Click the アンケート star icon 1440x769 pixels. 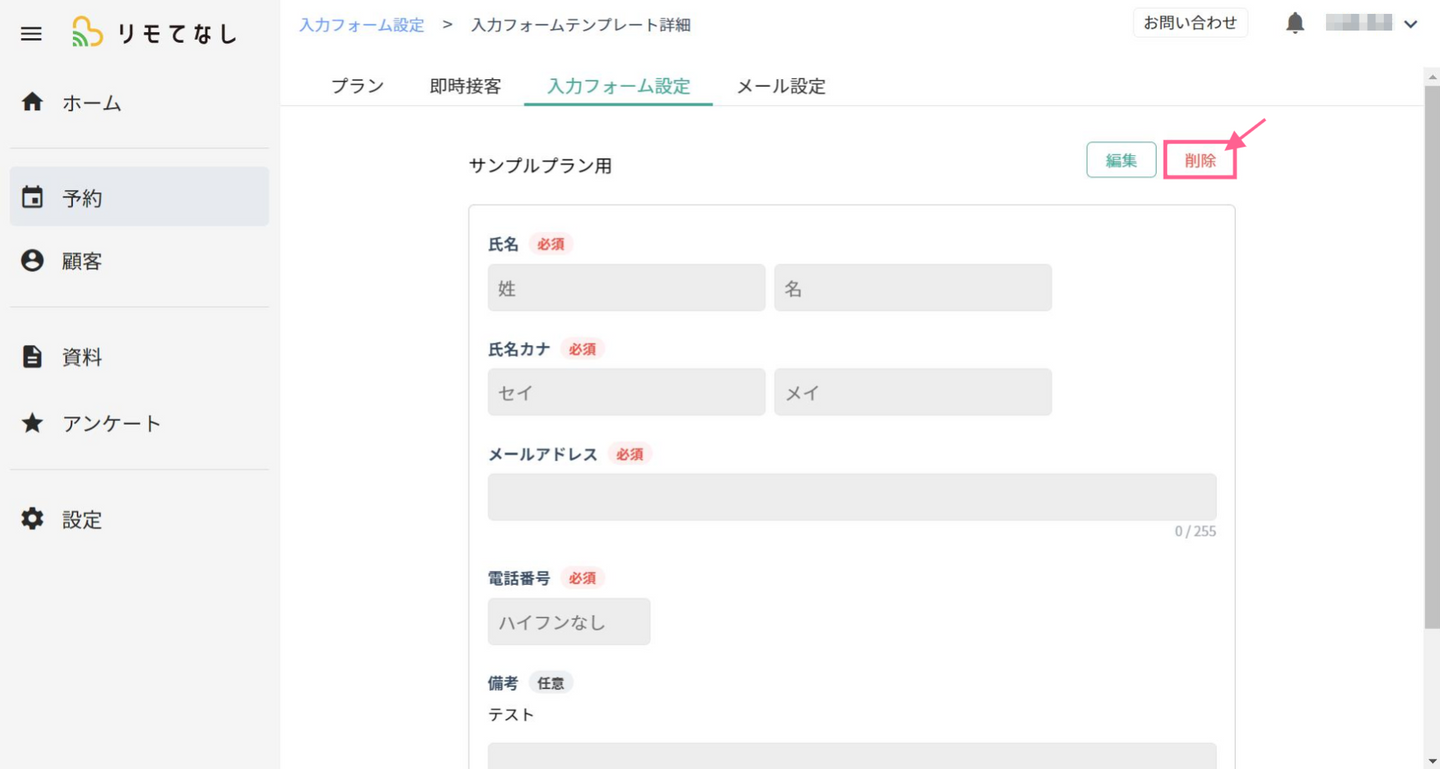32,423
